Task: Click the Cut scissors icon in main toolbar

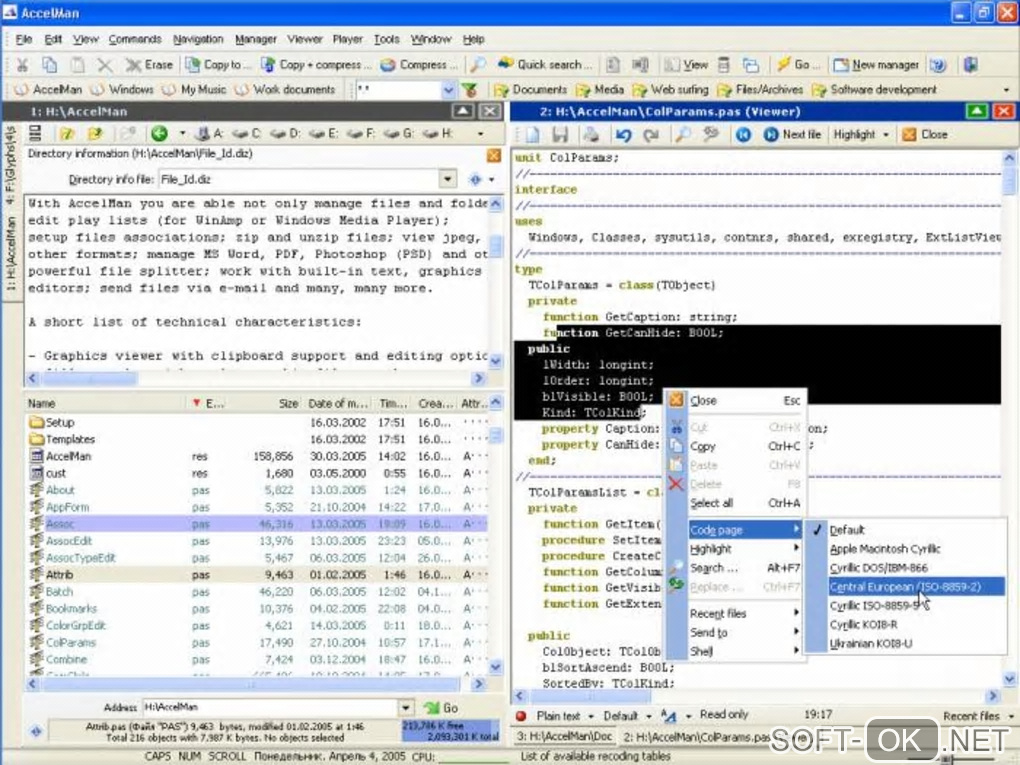Action: coord(22,64)
